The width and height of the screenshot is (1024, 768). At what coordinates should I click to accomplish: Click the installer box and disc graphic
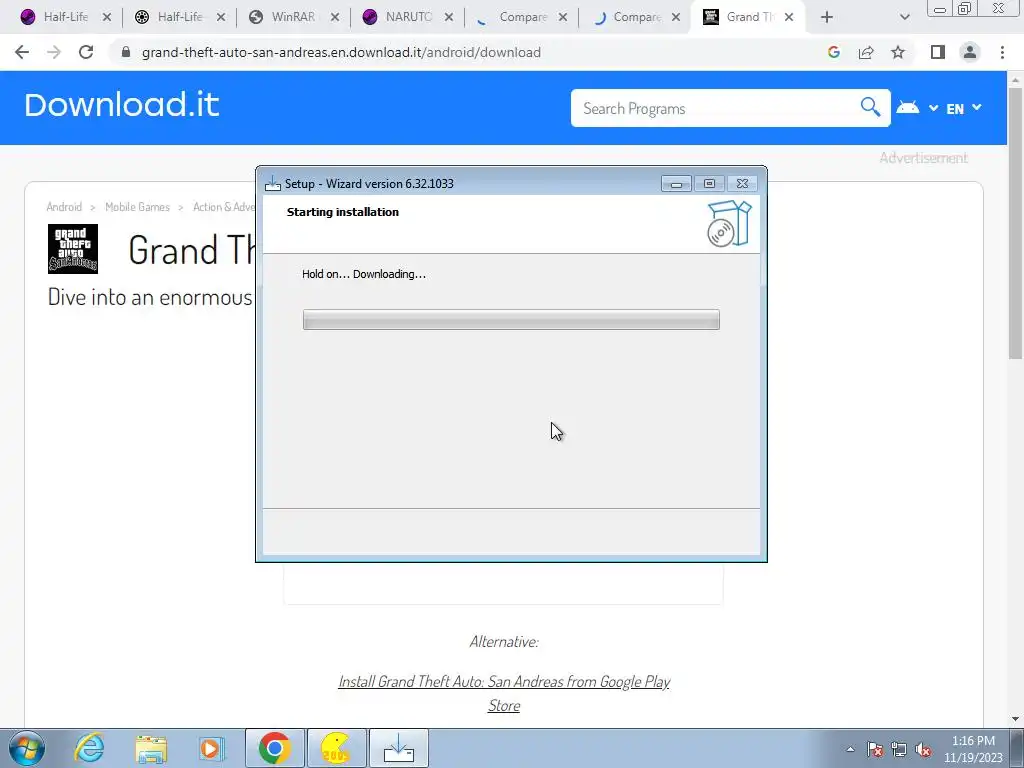[x=729, y=223]
